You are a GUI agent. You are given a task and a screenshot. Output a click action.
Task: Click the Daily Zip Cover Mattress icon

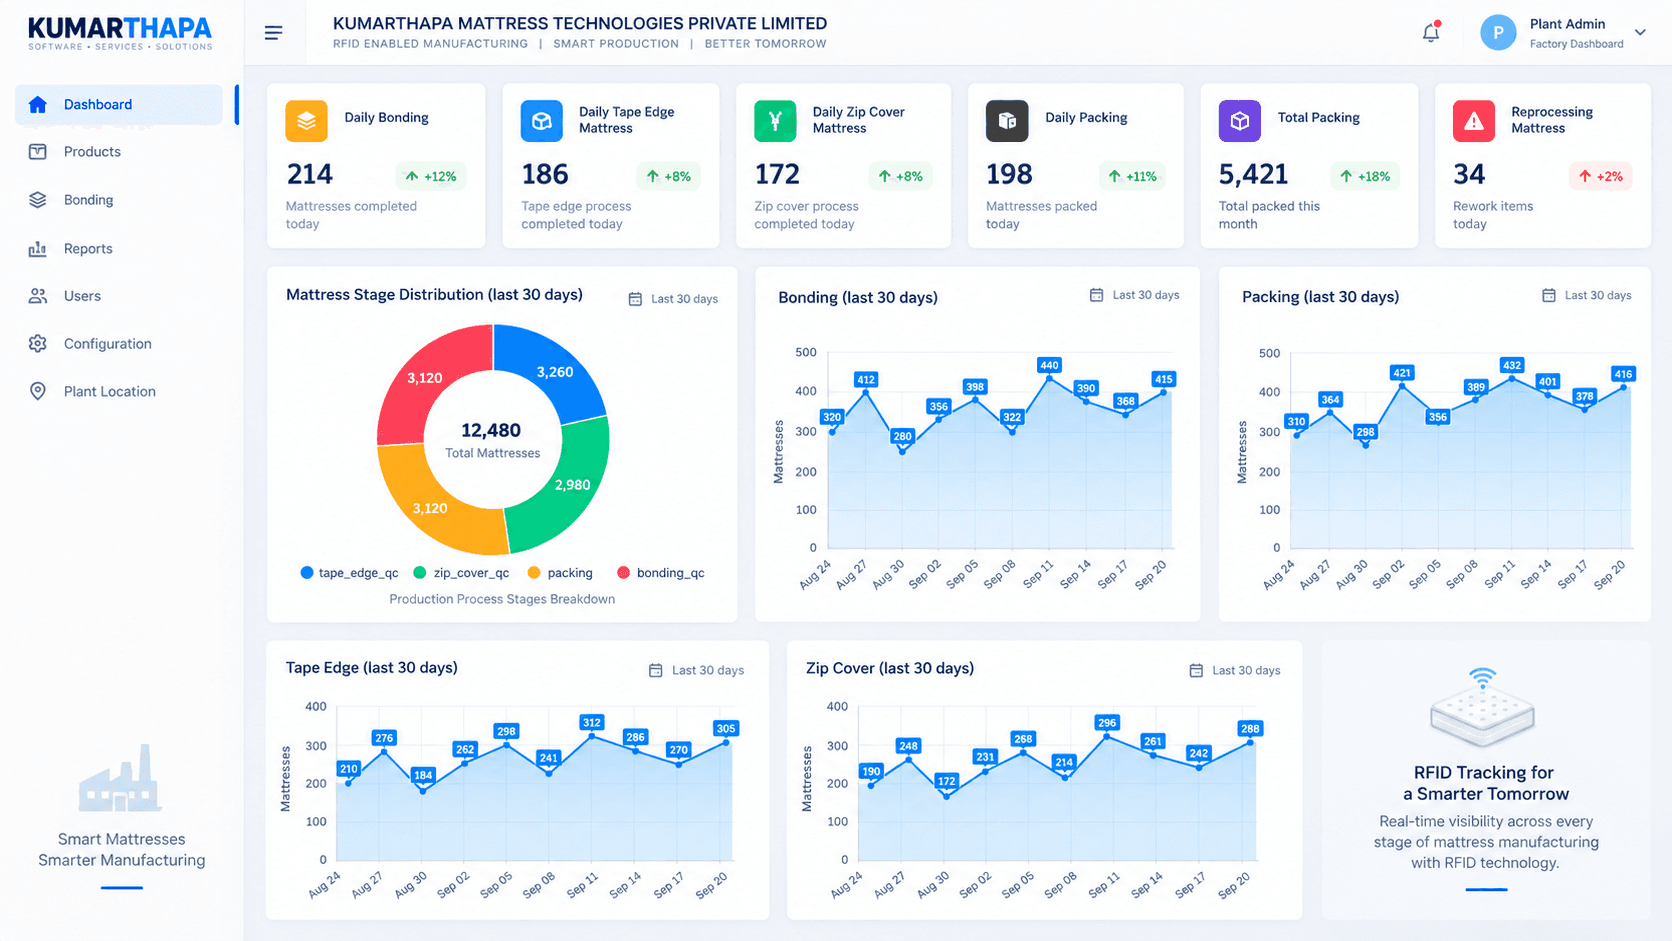click(x=775, y=121)
